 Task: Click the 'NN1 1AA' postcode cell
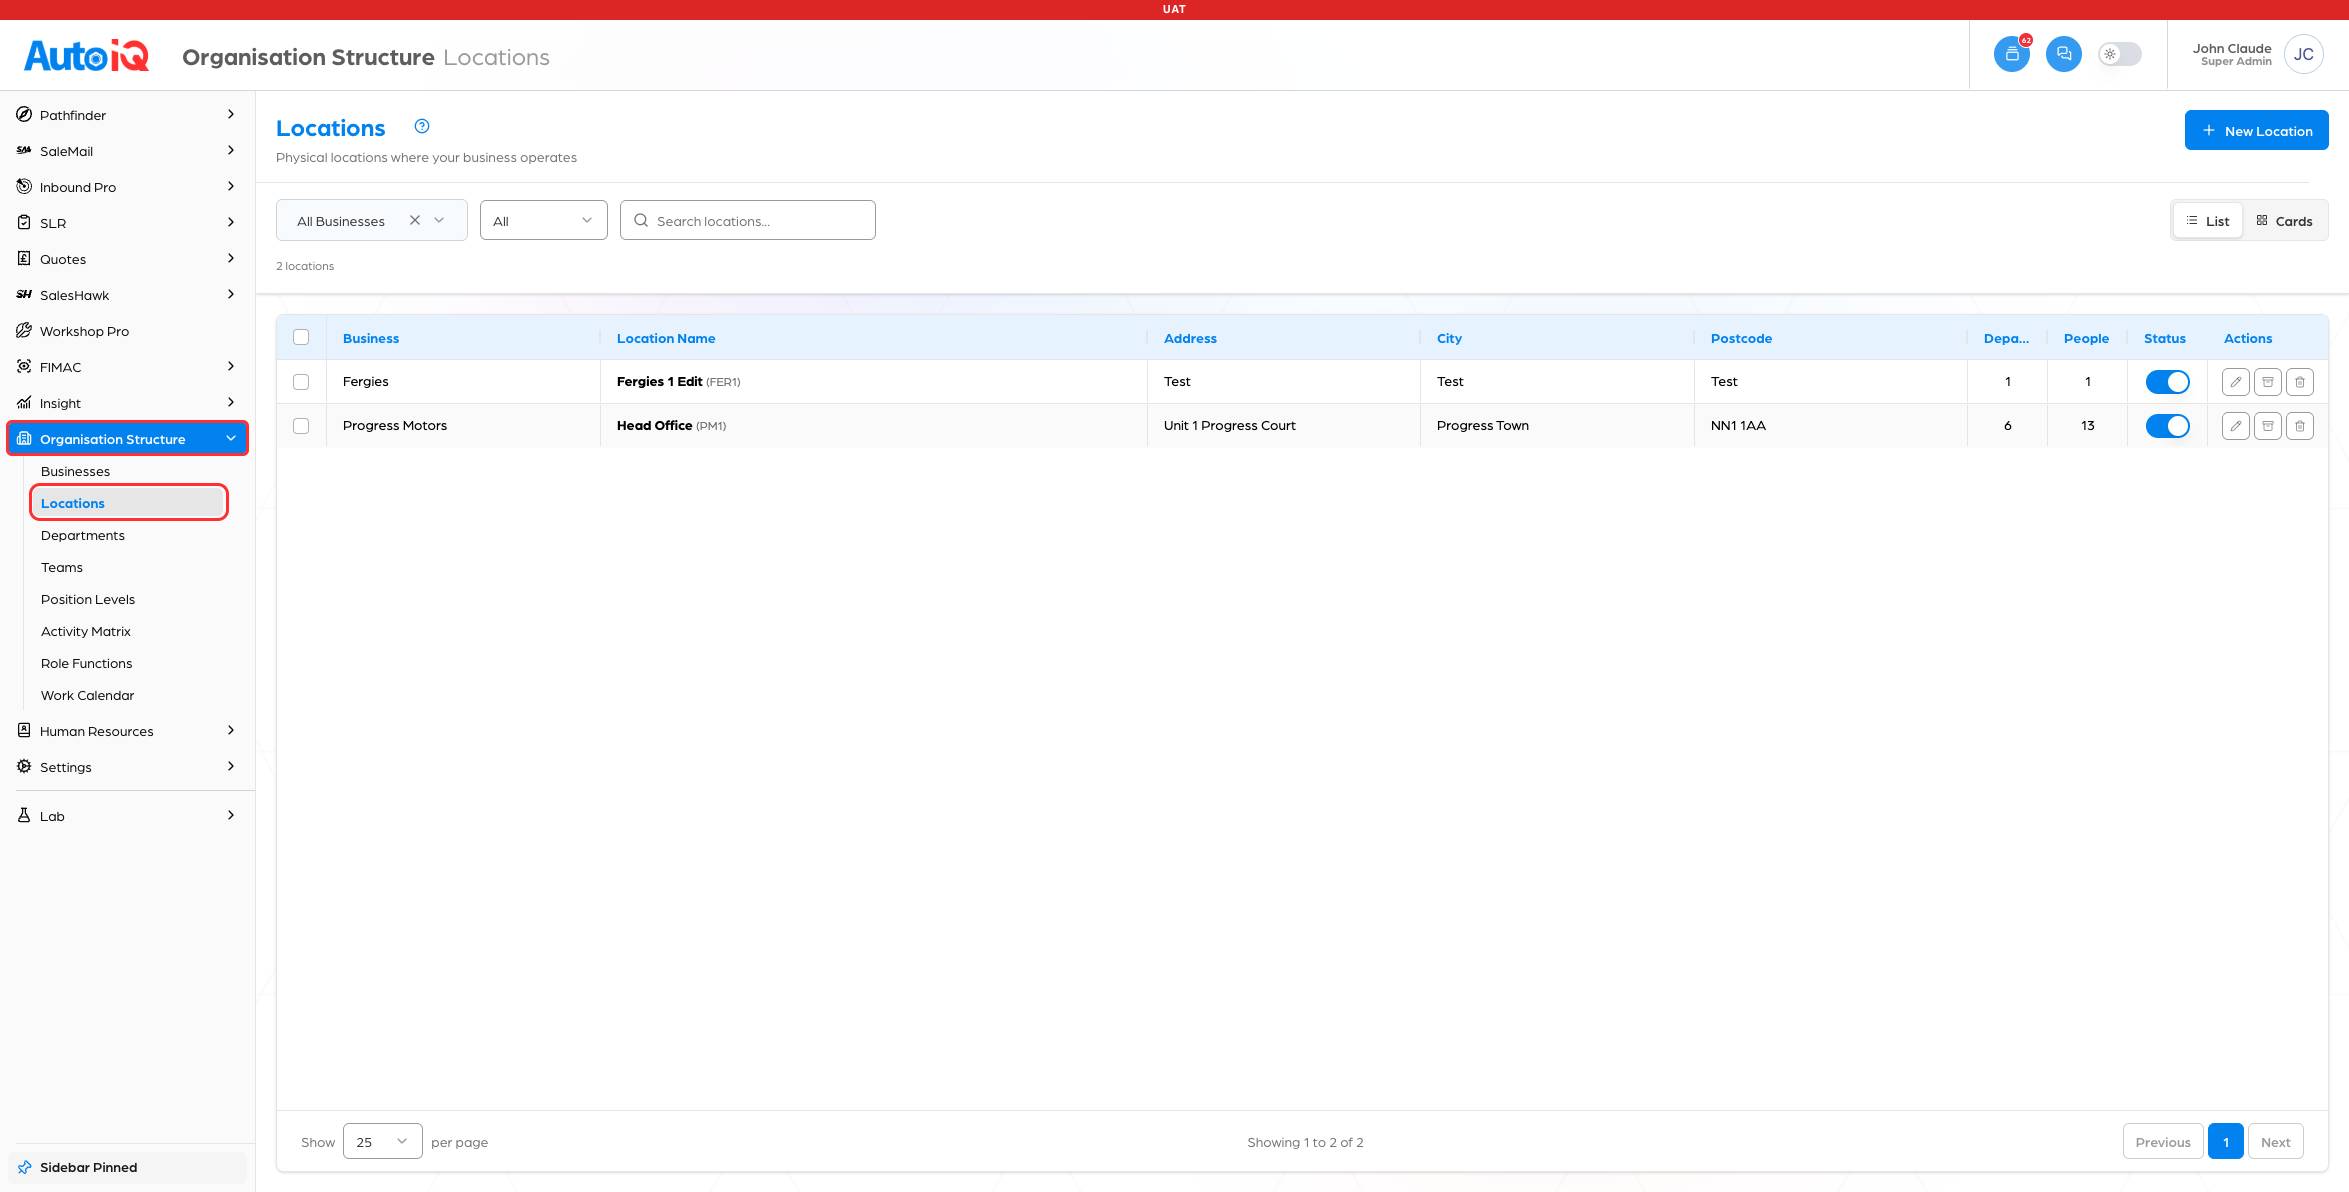pyautogui.click(x=1830, y=426)
